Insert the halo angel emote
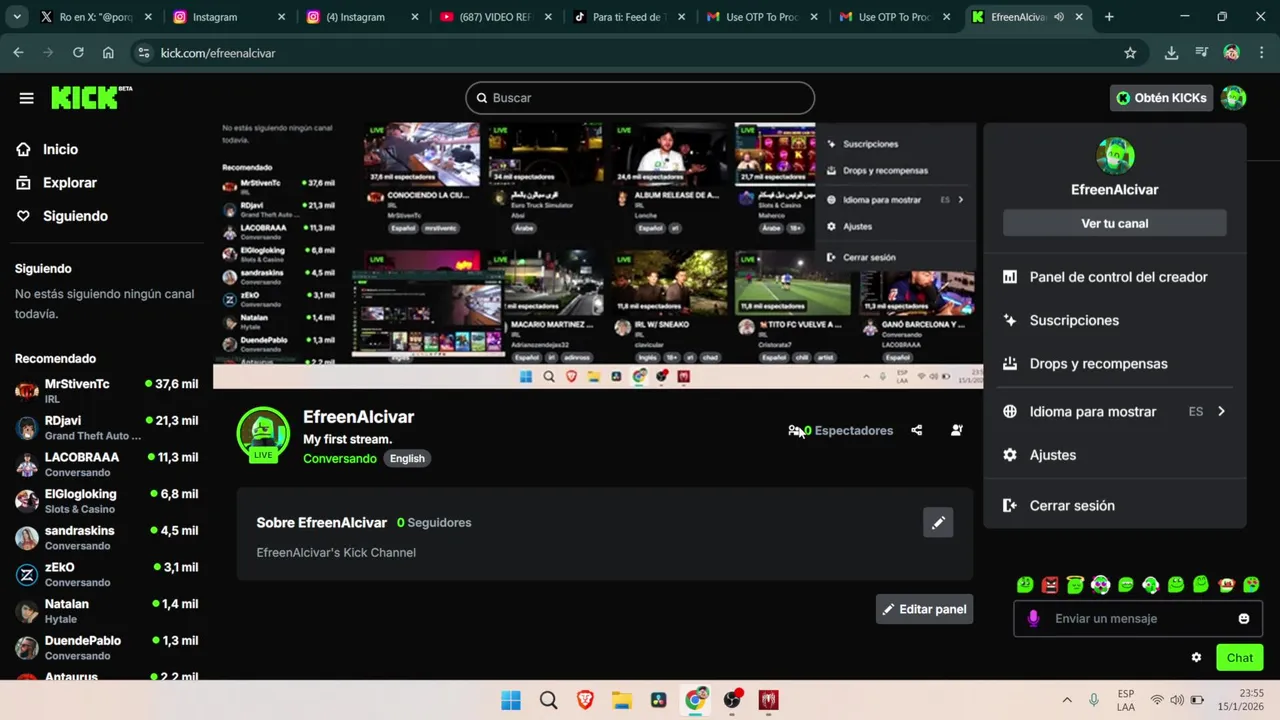The height and width of the screenshot is (720, 1280). [x=1075, y=585]
